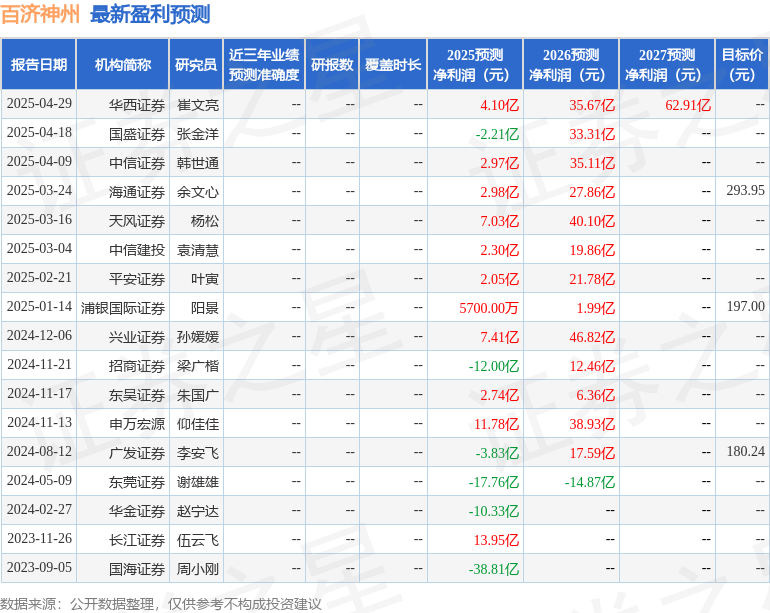
Task: Click the 40.10亿 forecast value
Action: point(592,221)
